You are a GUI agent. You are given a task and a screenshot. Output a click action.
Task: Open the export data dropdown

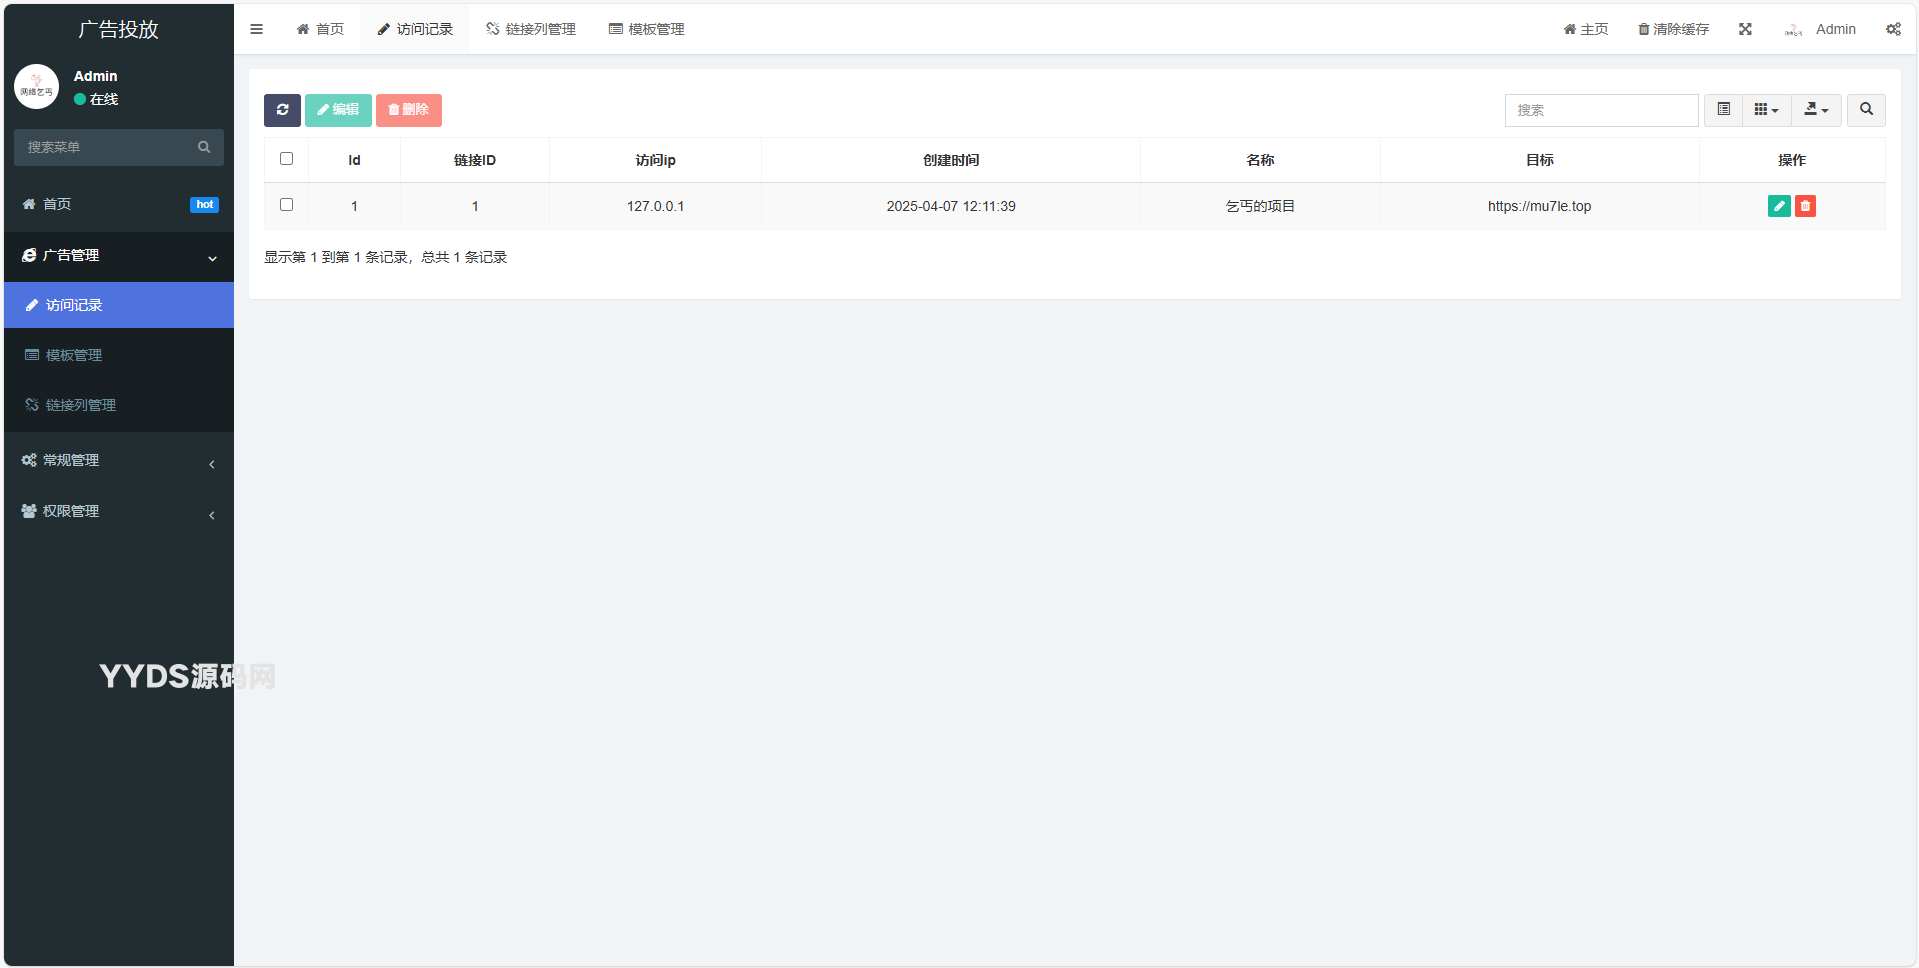[x=1816, y=110]
